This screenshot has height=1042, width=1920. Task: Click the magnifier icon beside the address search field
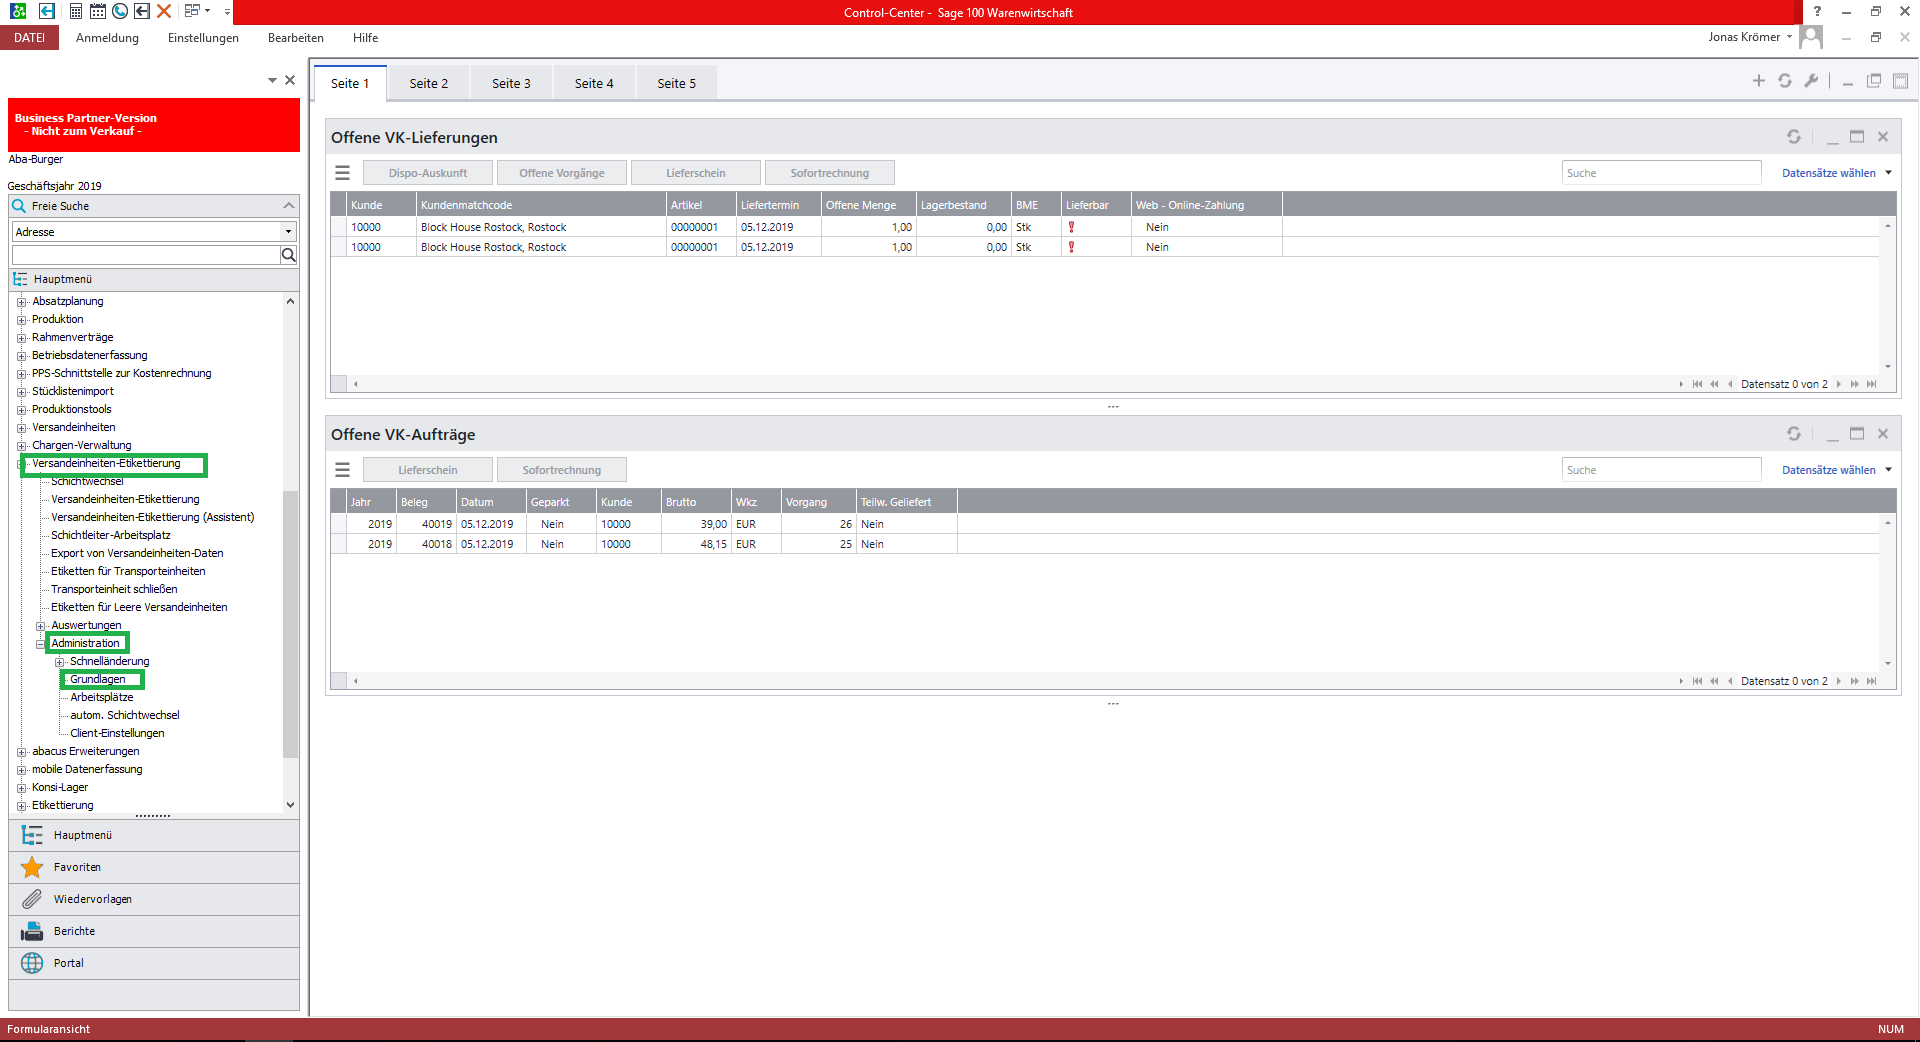coord(289,255)
